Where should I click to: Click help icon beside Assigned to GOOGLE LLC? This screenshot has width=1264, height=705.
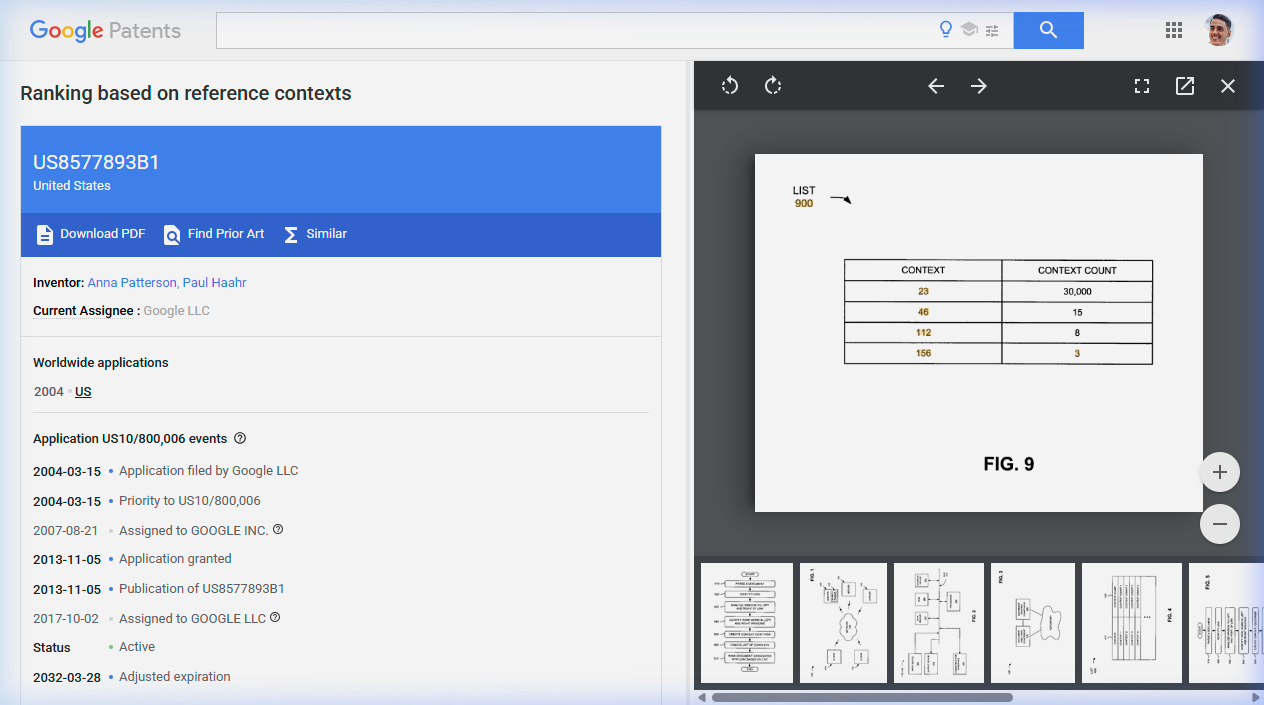275,617
